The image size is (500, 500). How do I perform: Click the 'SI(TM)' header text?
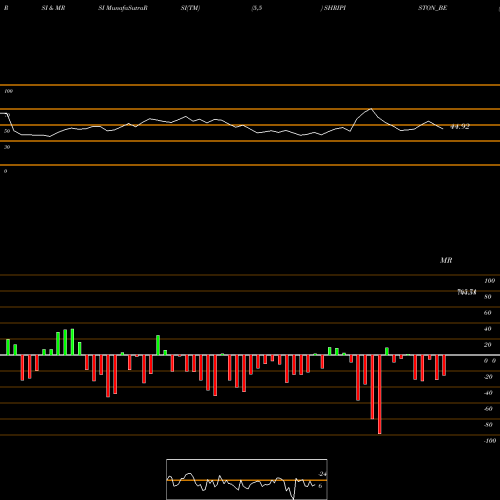[190, 8]
